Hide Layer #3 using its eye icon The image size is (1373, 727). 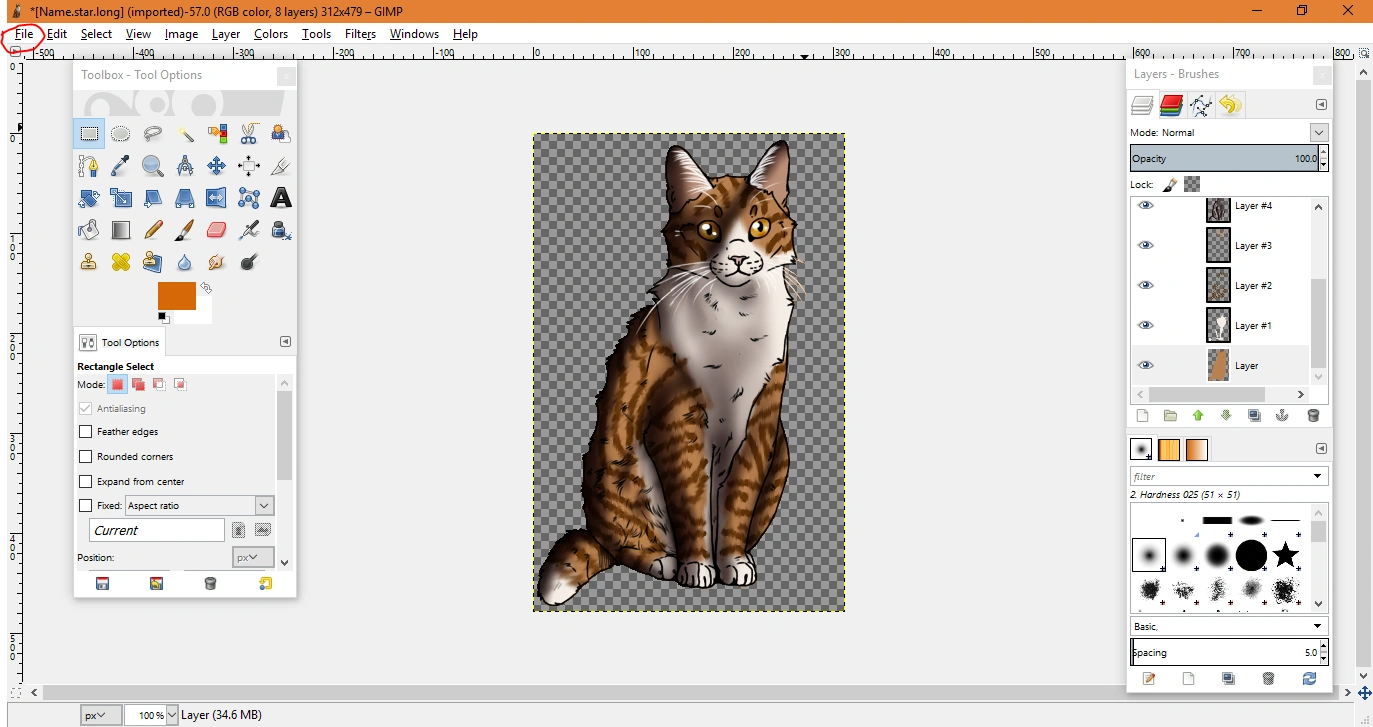[1146, 245]
